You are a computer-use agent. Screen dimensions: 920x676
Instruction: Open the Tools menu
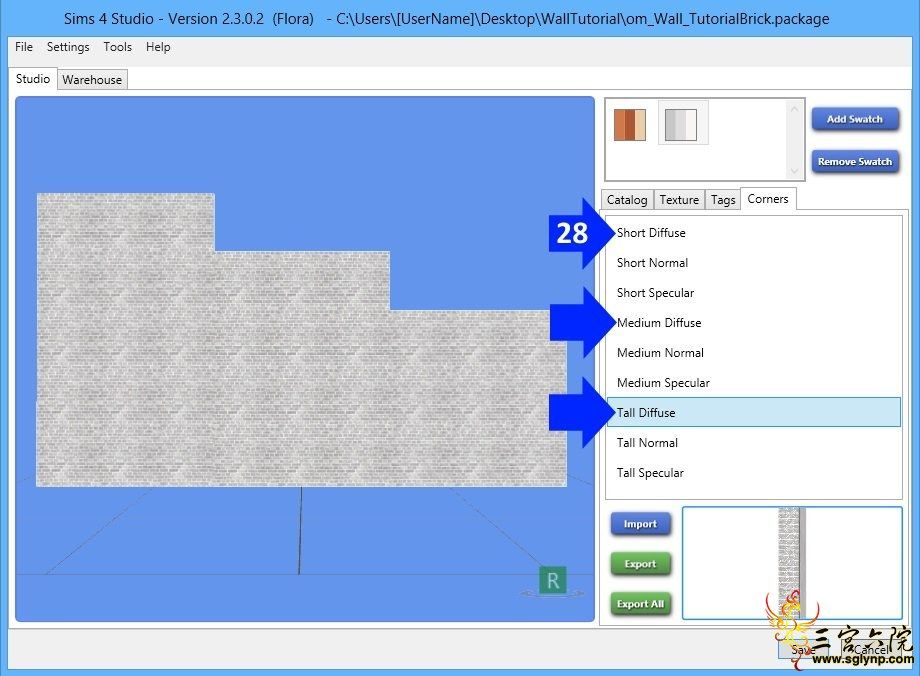coord(117,47)
